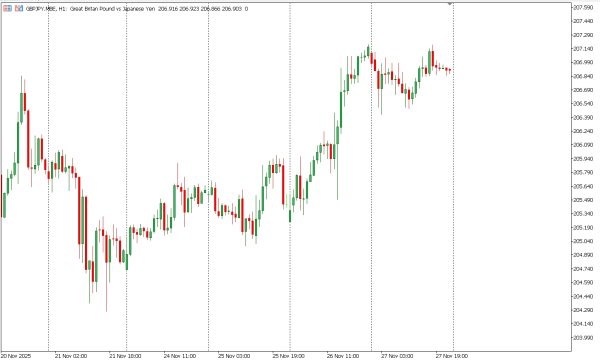This screenshot has width=600, height=360.
Task: Click the chart shift triangle marker at top
Action: tap(450, 3)
